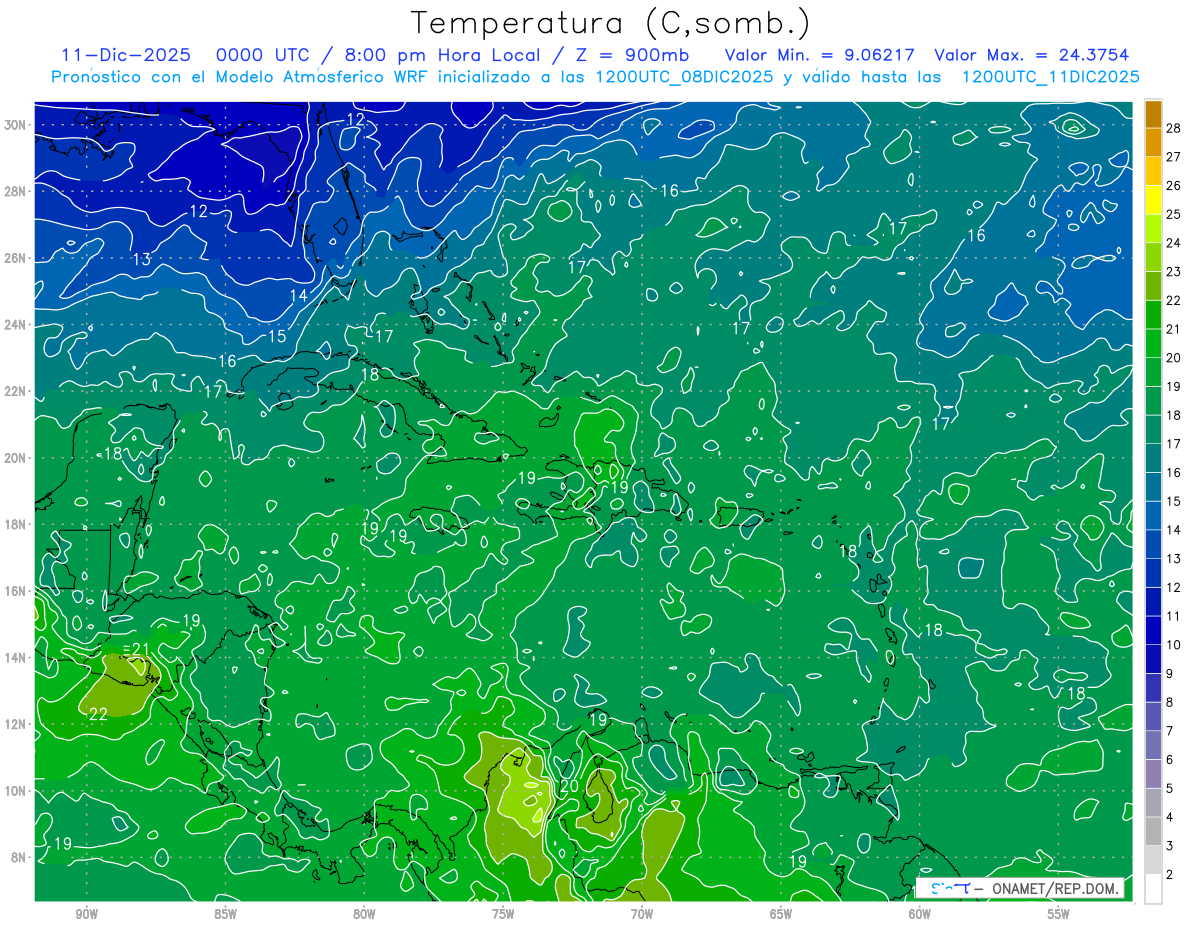Click the "14N" latitude axis label
This screenshot has width=1200, height=927.
pos(17,658)
